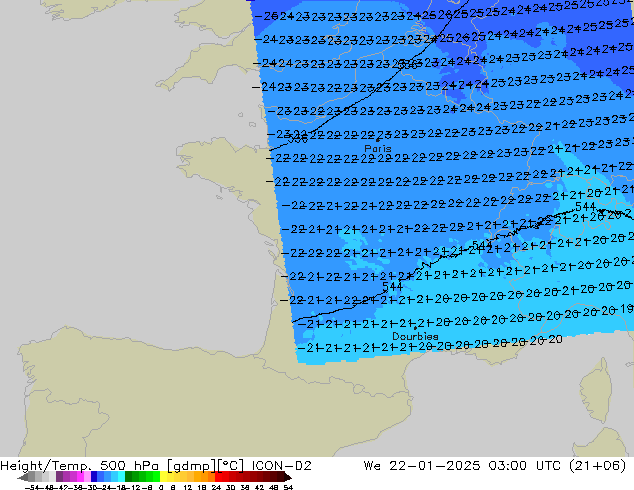This screenshot has height=490, width=634.
Task: Click the dark brown right arrow of color scale
Action: point(288,477)
